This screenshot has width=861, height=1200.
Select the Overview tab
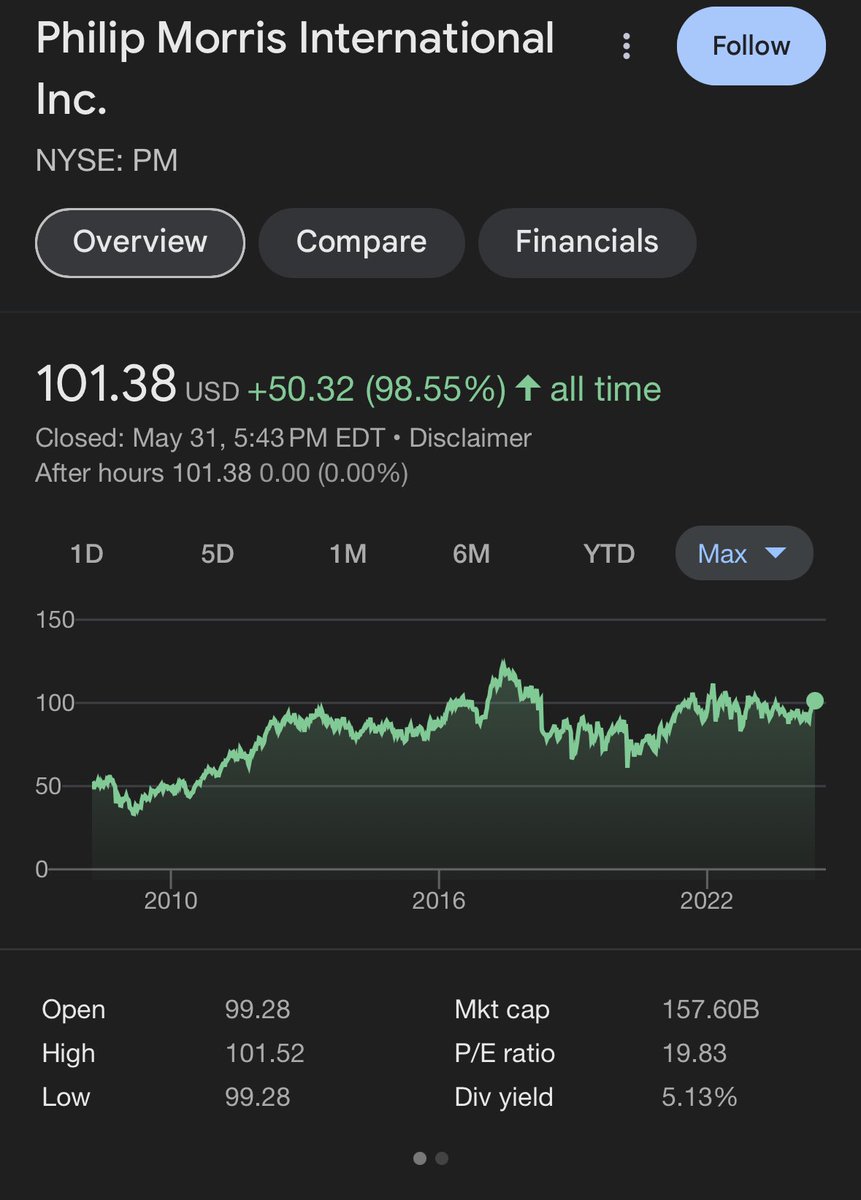pyautogui.click(x=140, y=242)
